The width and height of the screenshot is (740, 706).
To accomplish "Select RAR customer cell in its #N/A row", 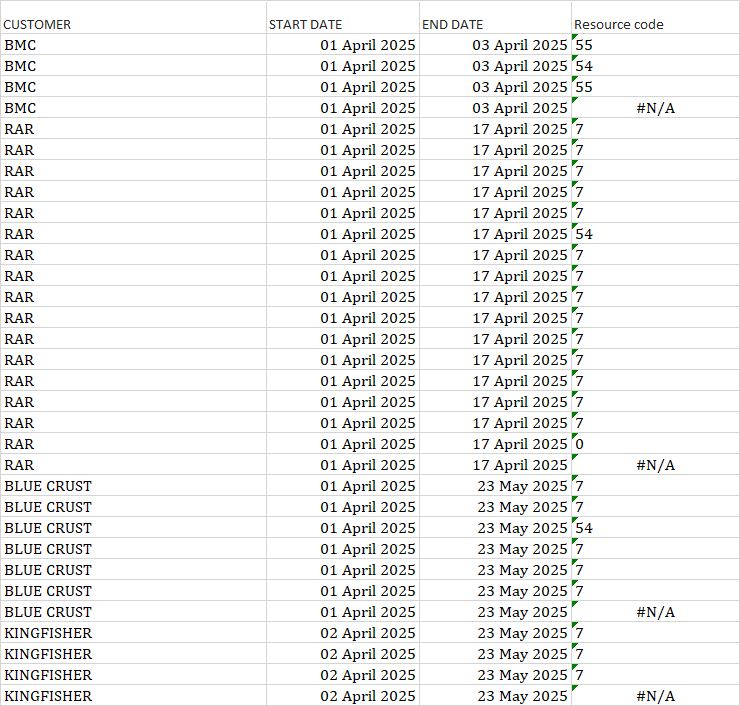I will pos(134,465).
